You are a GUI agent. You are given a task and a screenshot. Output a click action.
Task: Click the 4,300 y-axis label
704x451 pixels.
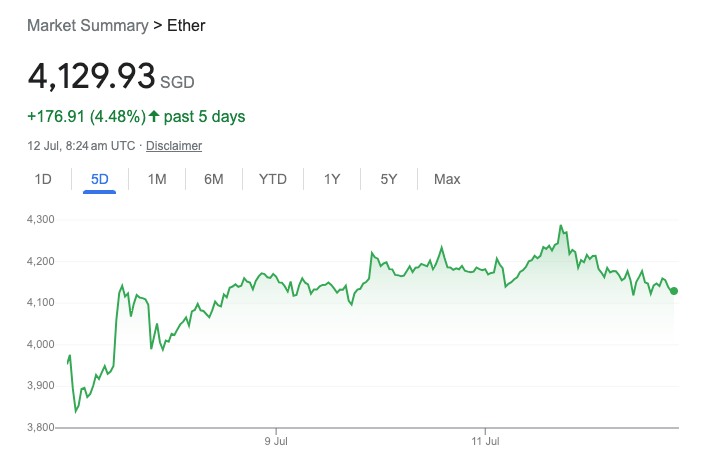tap(41, 219)
